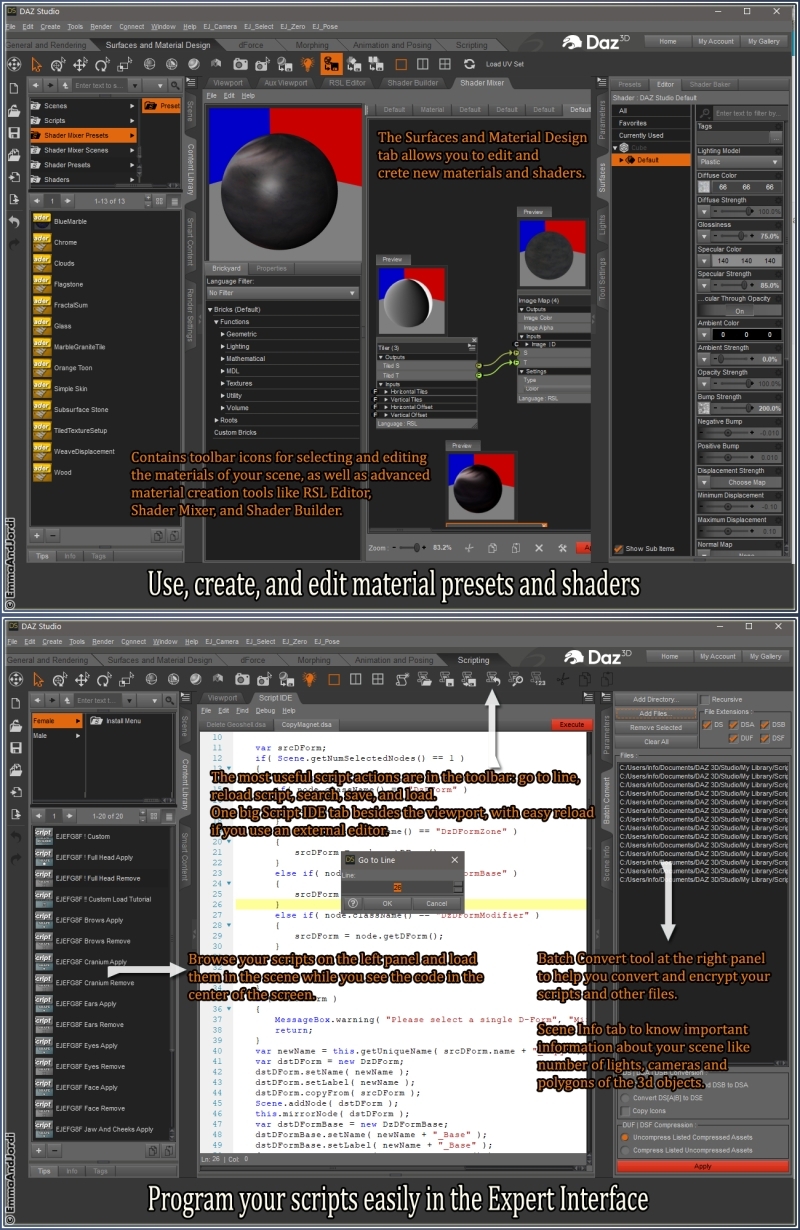Click tools icon beside Shader Mixer zoom bar
The width and height of the screenshot is (800, 1230).
point(562,548)
